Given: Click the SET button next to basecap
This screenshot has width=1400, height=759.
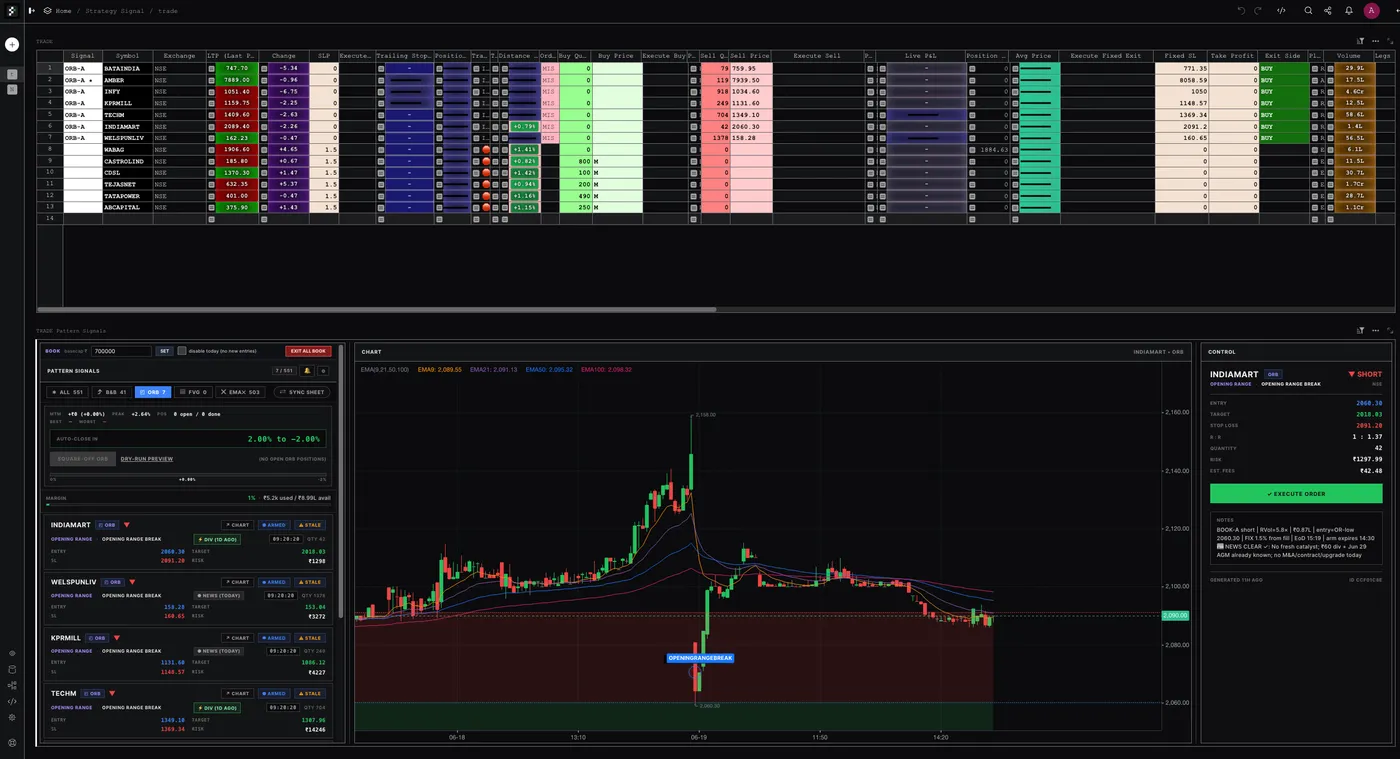Looking at the screenshot, I should point(165,351).
